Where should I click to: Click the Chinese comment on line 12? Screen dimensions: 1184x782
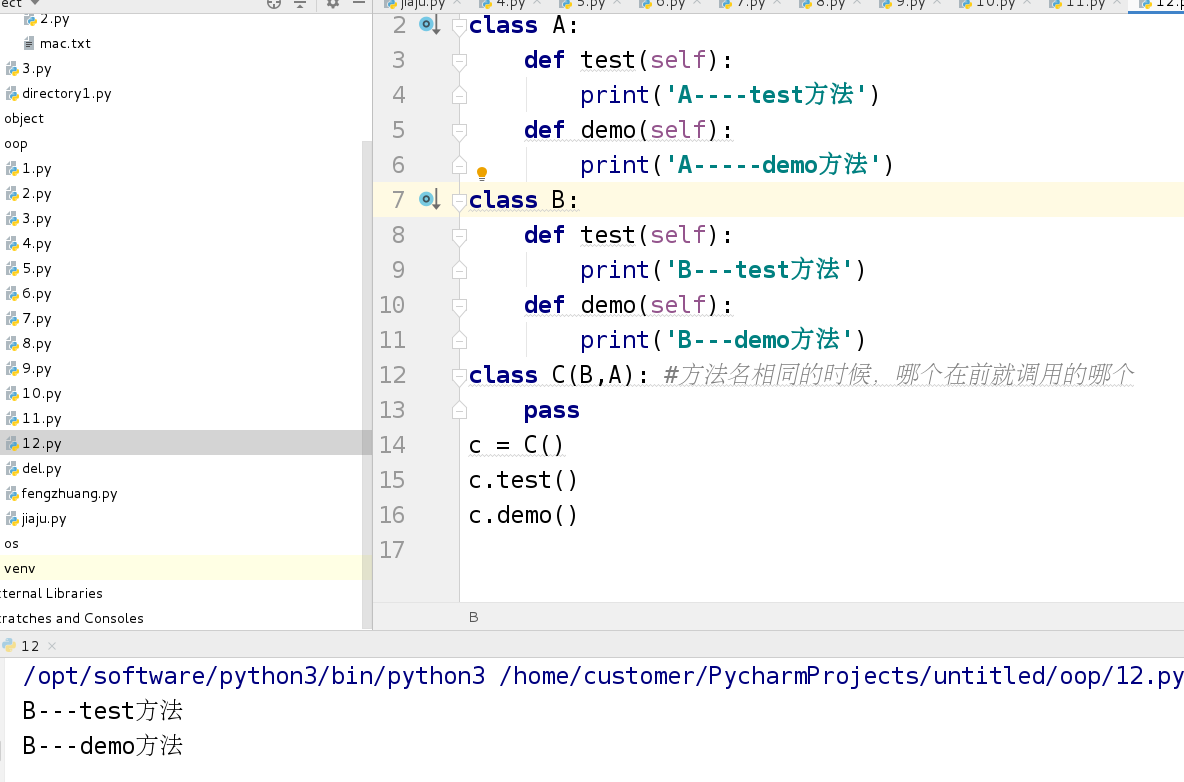coord(899,375)
